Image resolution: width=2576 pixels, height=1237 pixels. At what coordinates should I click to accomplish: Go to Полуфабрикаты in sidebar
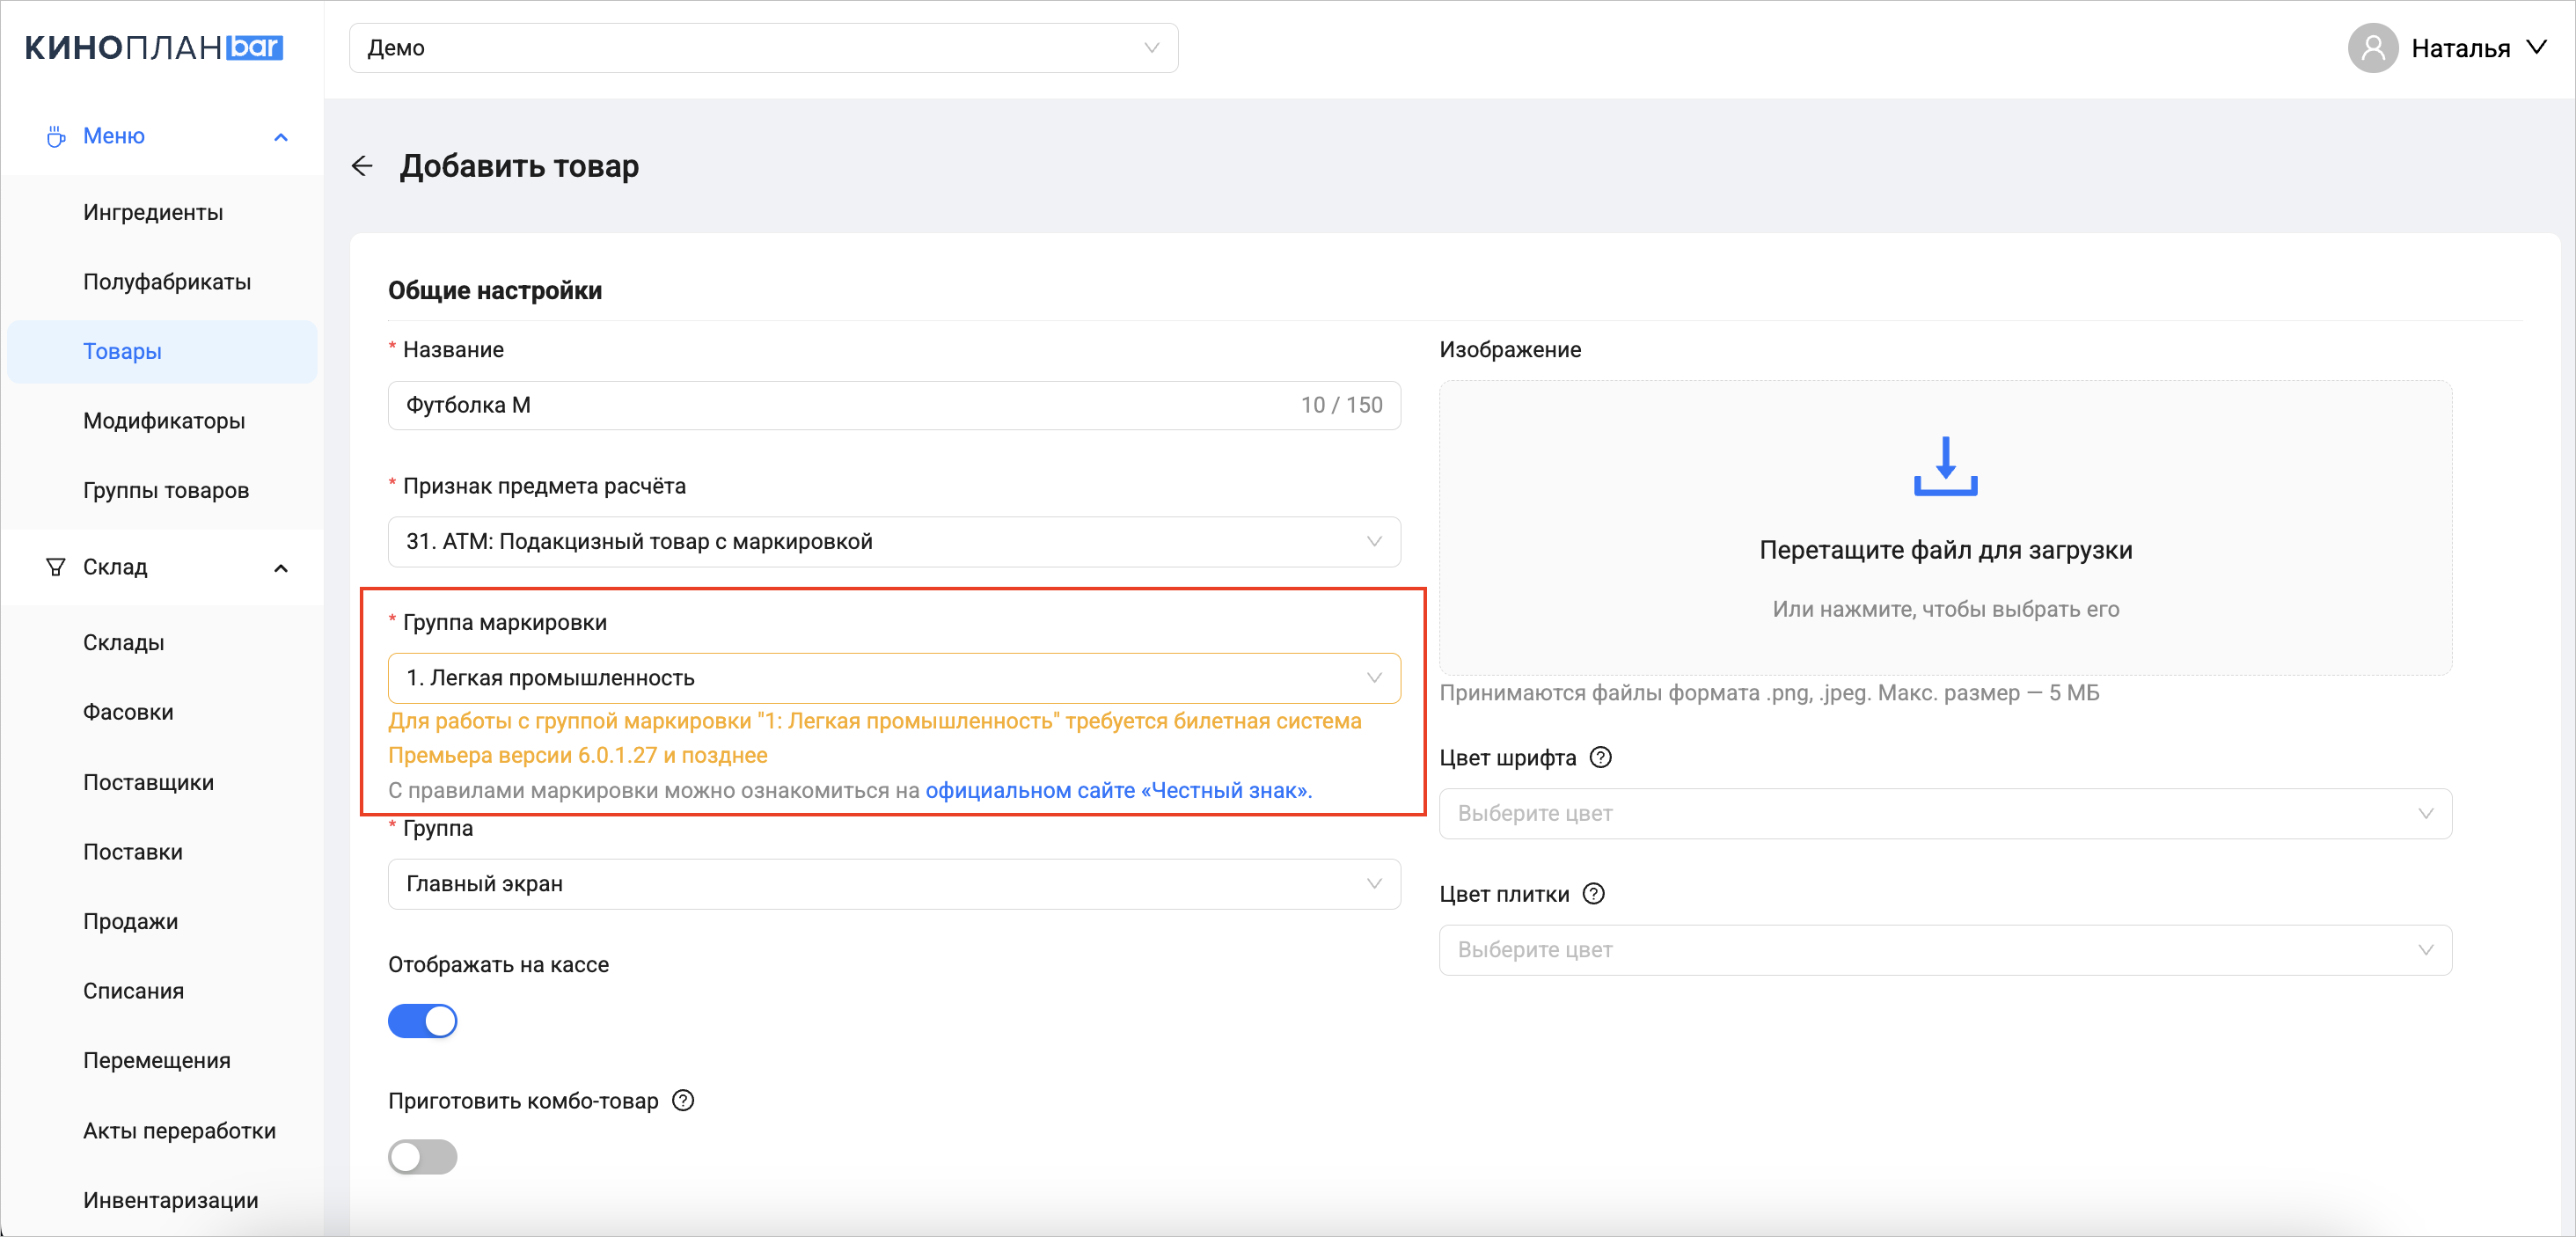(162, 282)
